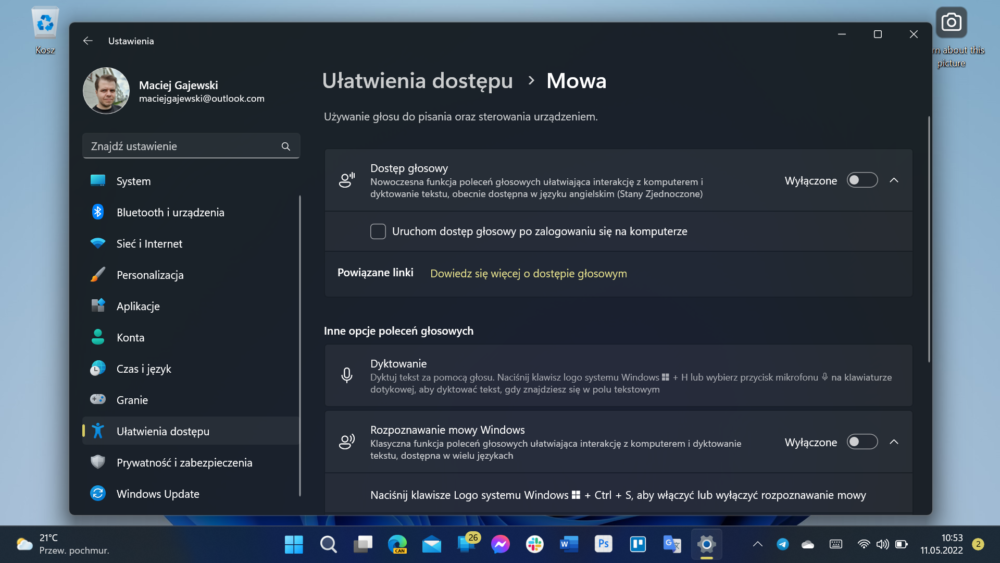
Task: Open Wi-Fi network settings in tray
Action: 864,545
